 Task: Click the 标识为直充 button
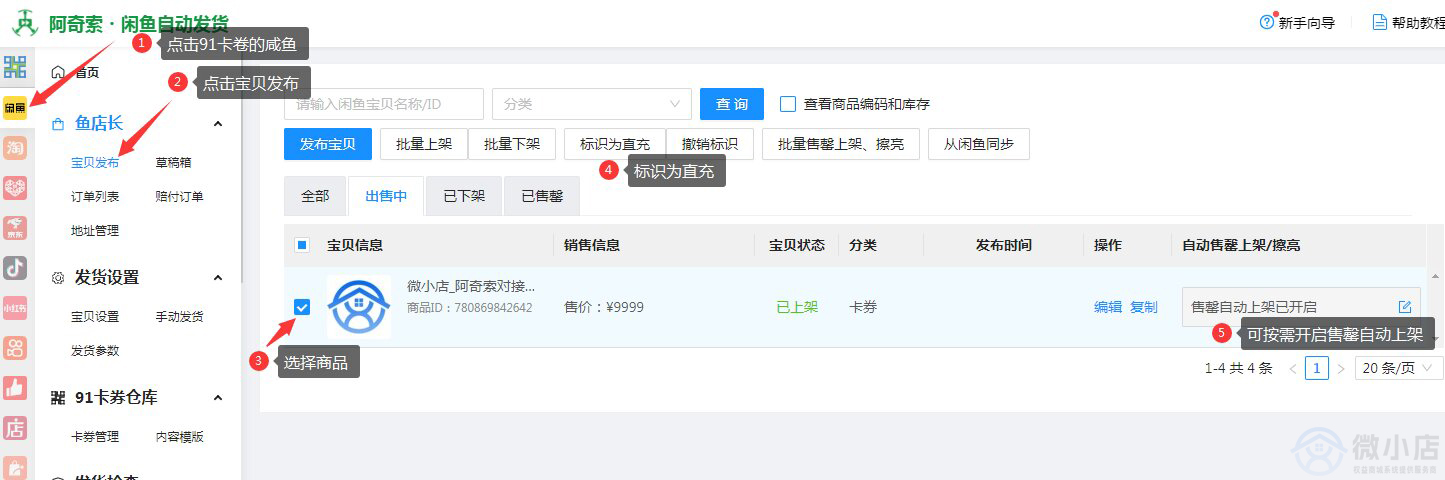[615, 144]
